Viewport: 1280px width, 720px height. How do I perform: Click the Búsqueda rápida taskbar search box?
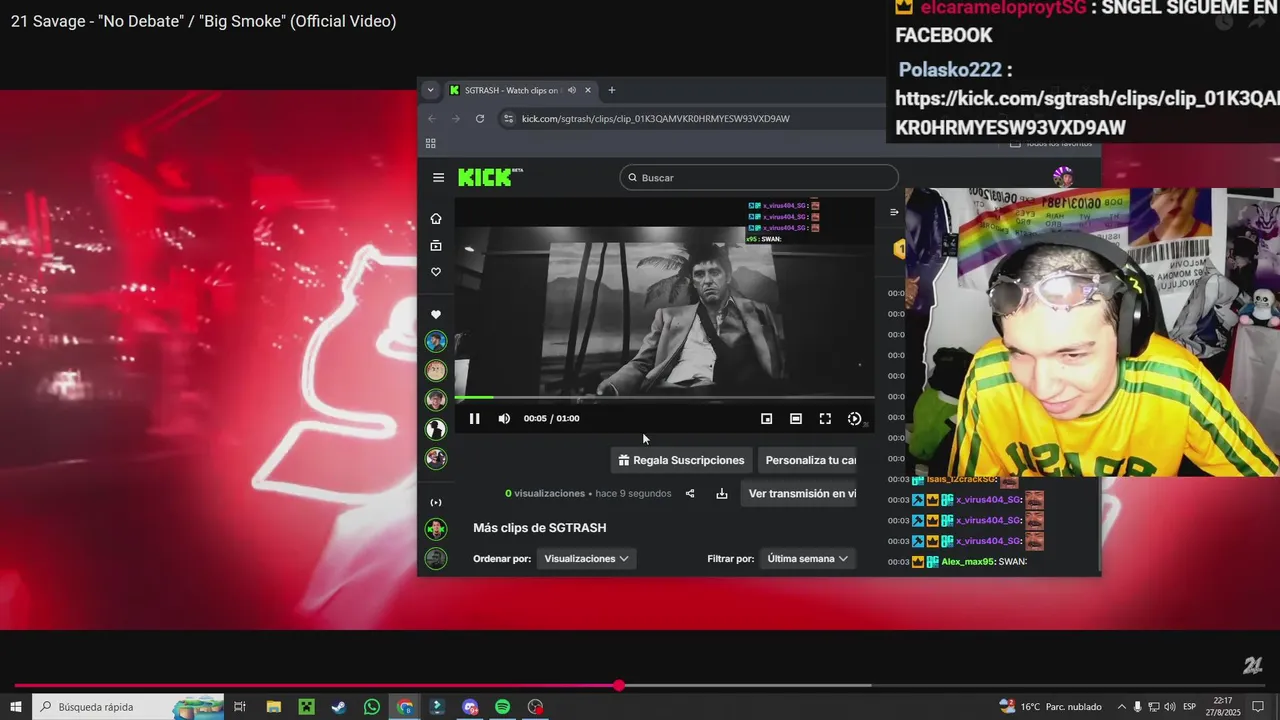click(128, 707)
